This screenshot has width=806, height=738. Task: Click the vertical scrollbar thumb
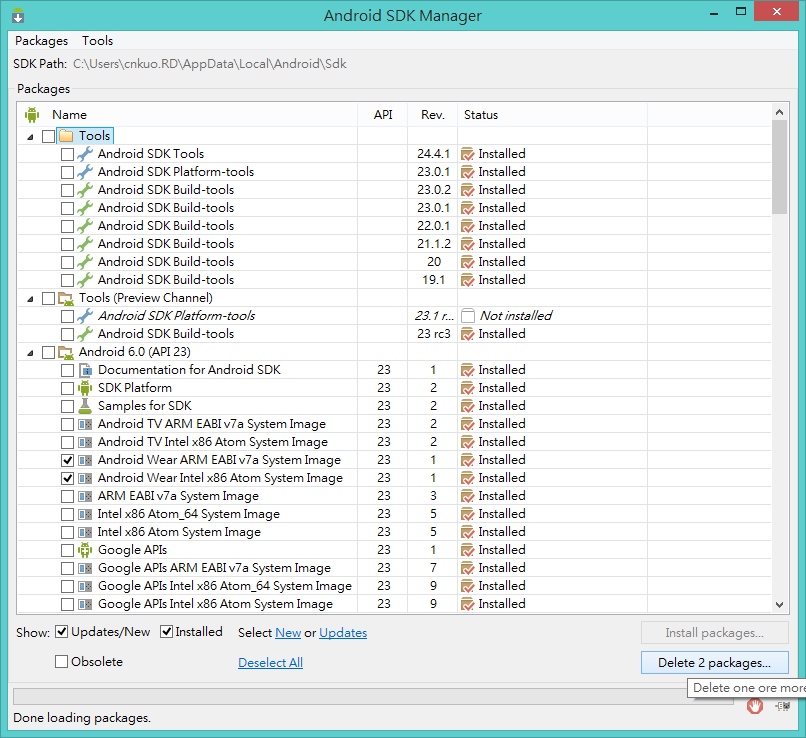[779, 167]
